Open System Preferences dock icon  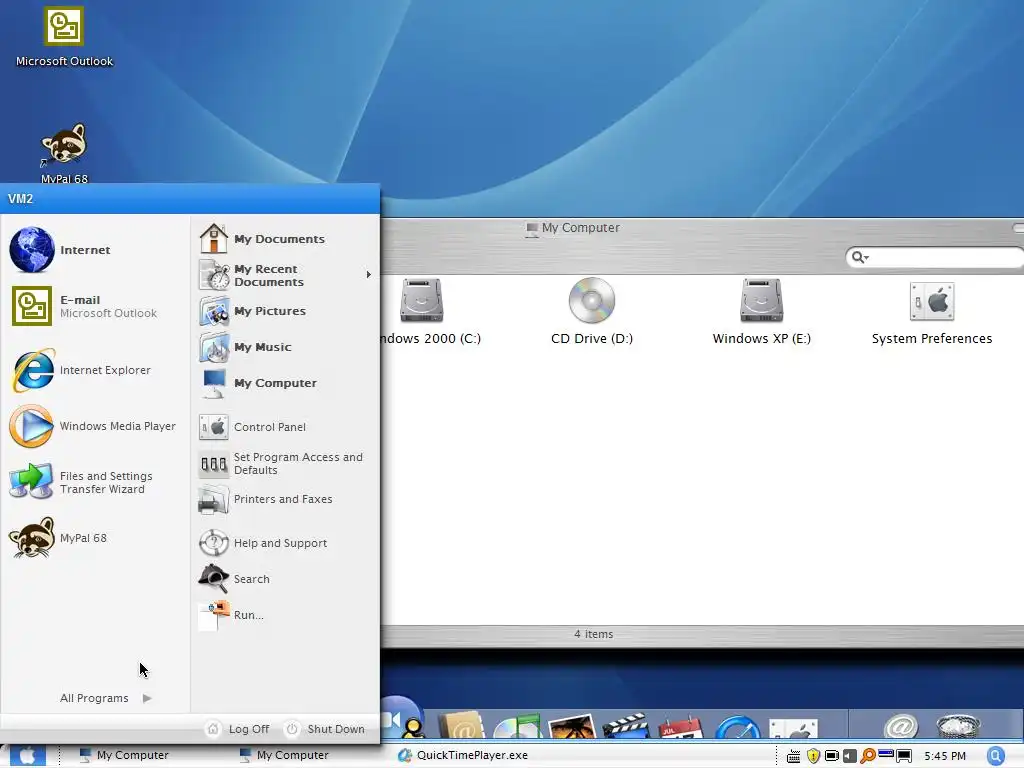click(x=793, y=729)
